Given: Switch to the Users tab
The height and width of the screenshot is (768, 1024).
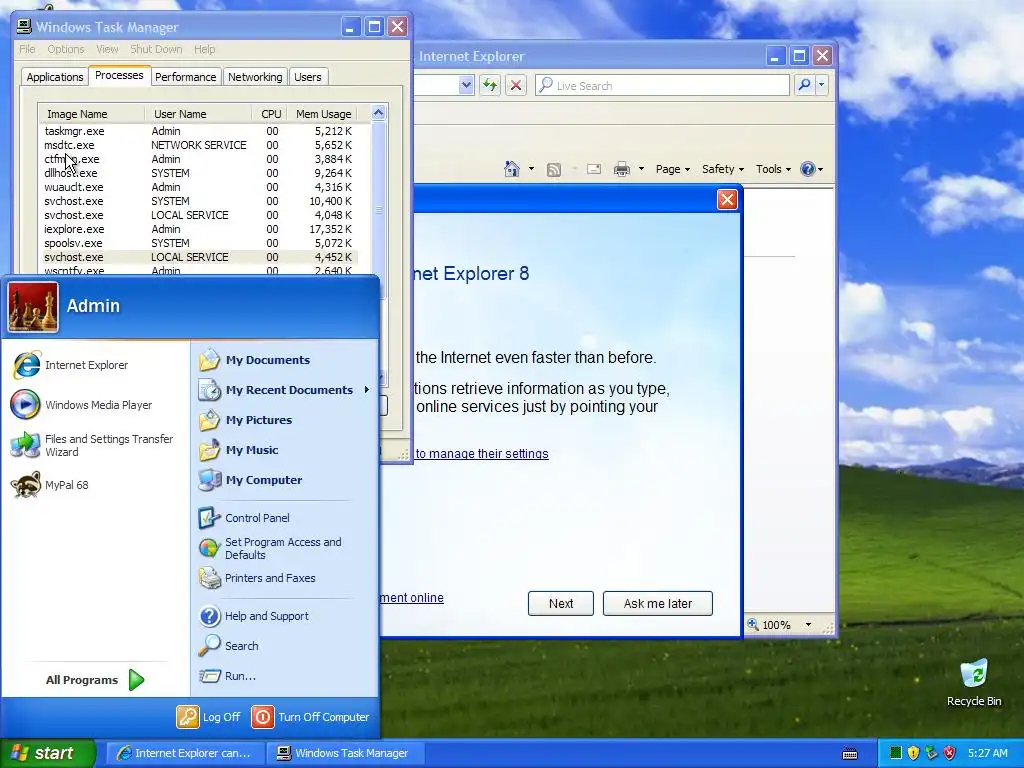Looking at the screenshot, I should point(308,77).
